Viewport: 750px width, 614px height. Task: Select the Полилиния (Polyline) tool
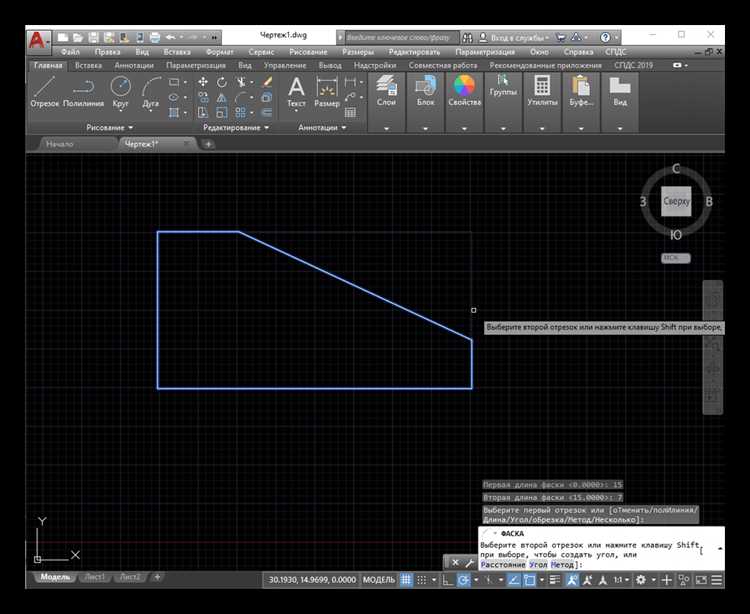(x=84, y=90)
